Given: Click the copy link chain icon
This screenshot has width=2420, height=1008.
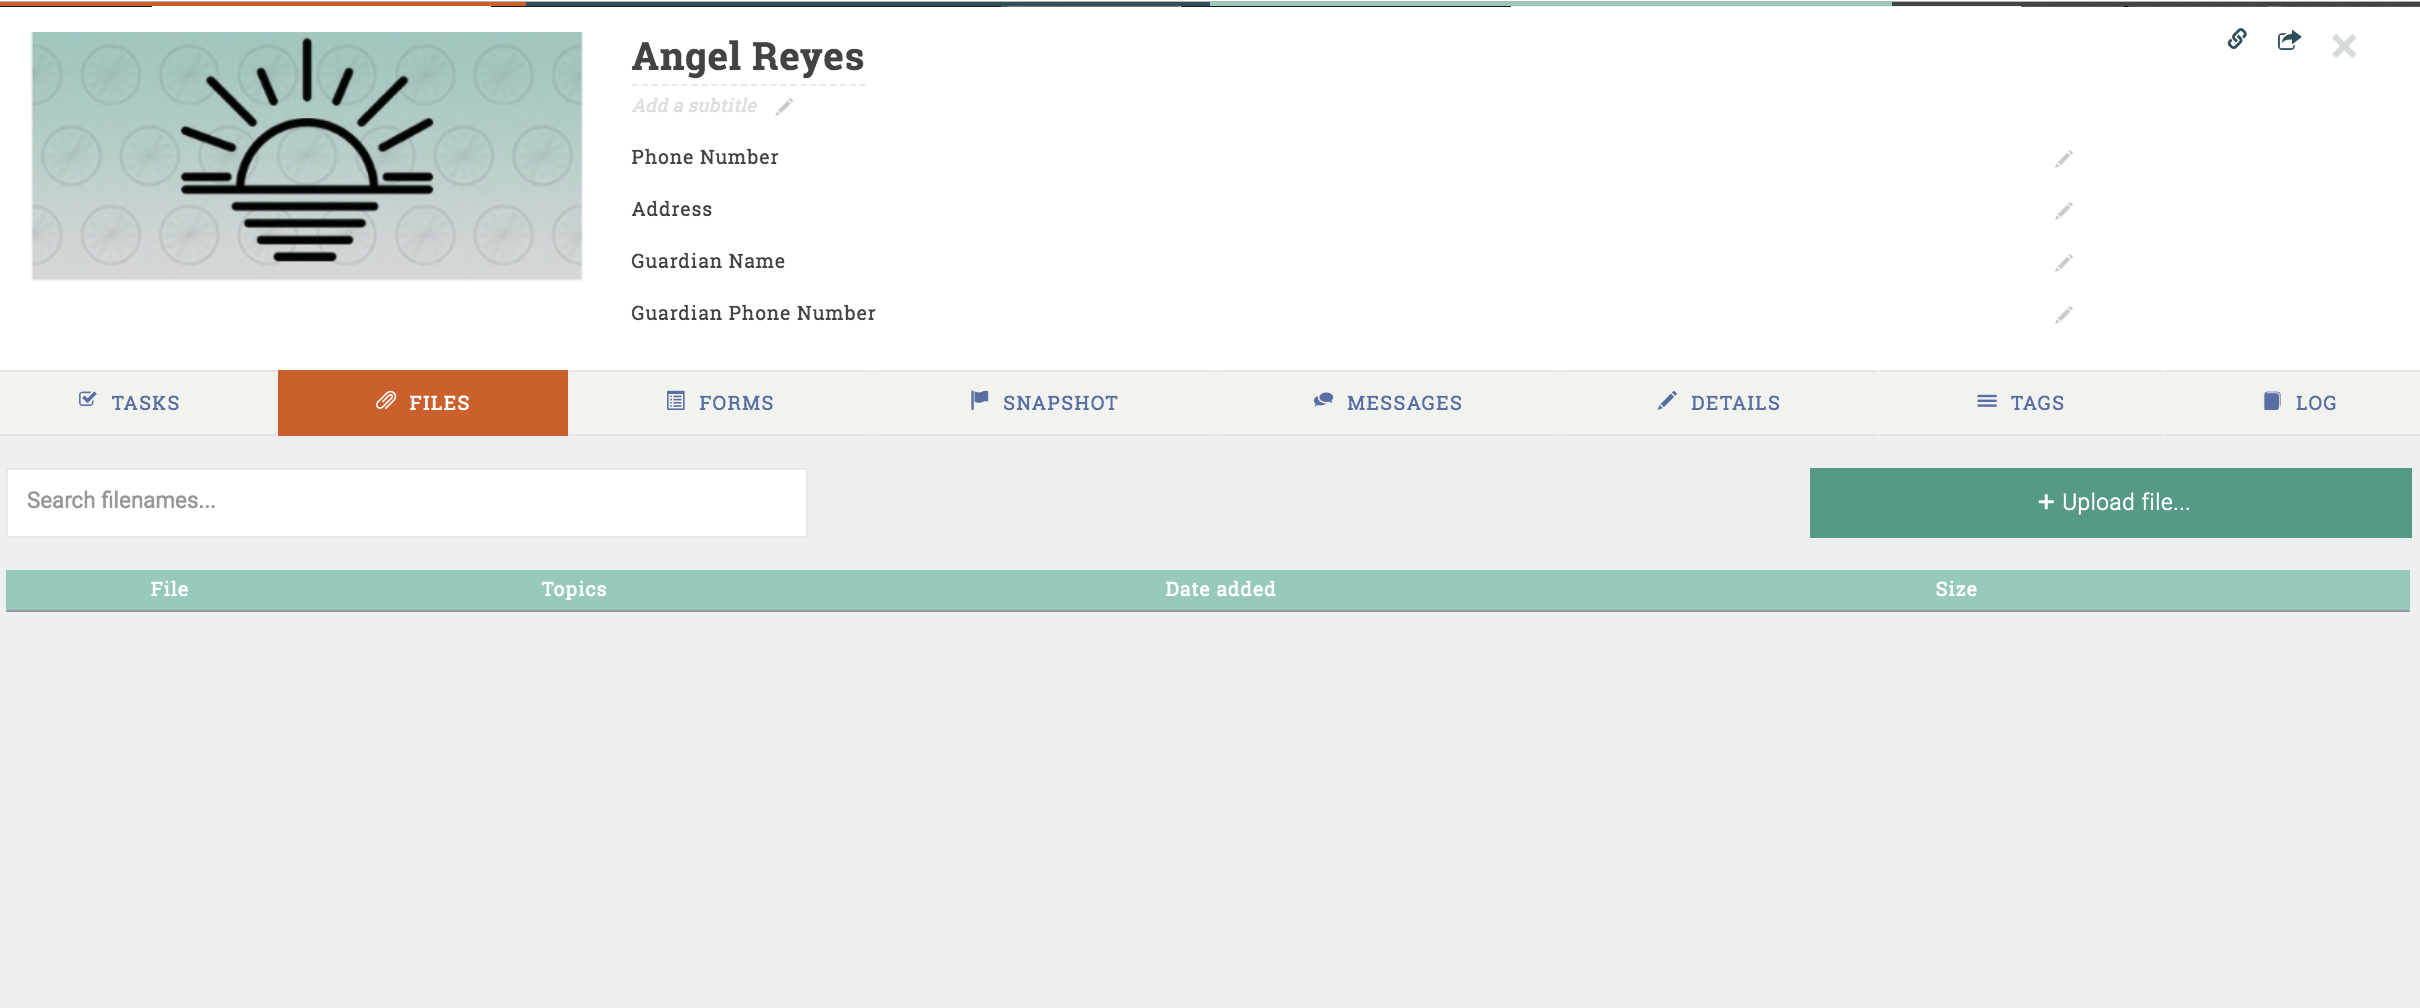Looking at the screenshot, I should [2237, 39].
